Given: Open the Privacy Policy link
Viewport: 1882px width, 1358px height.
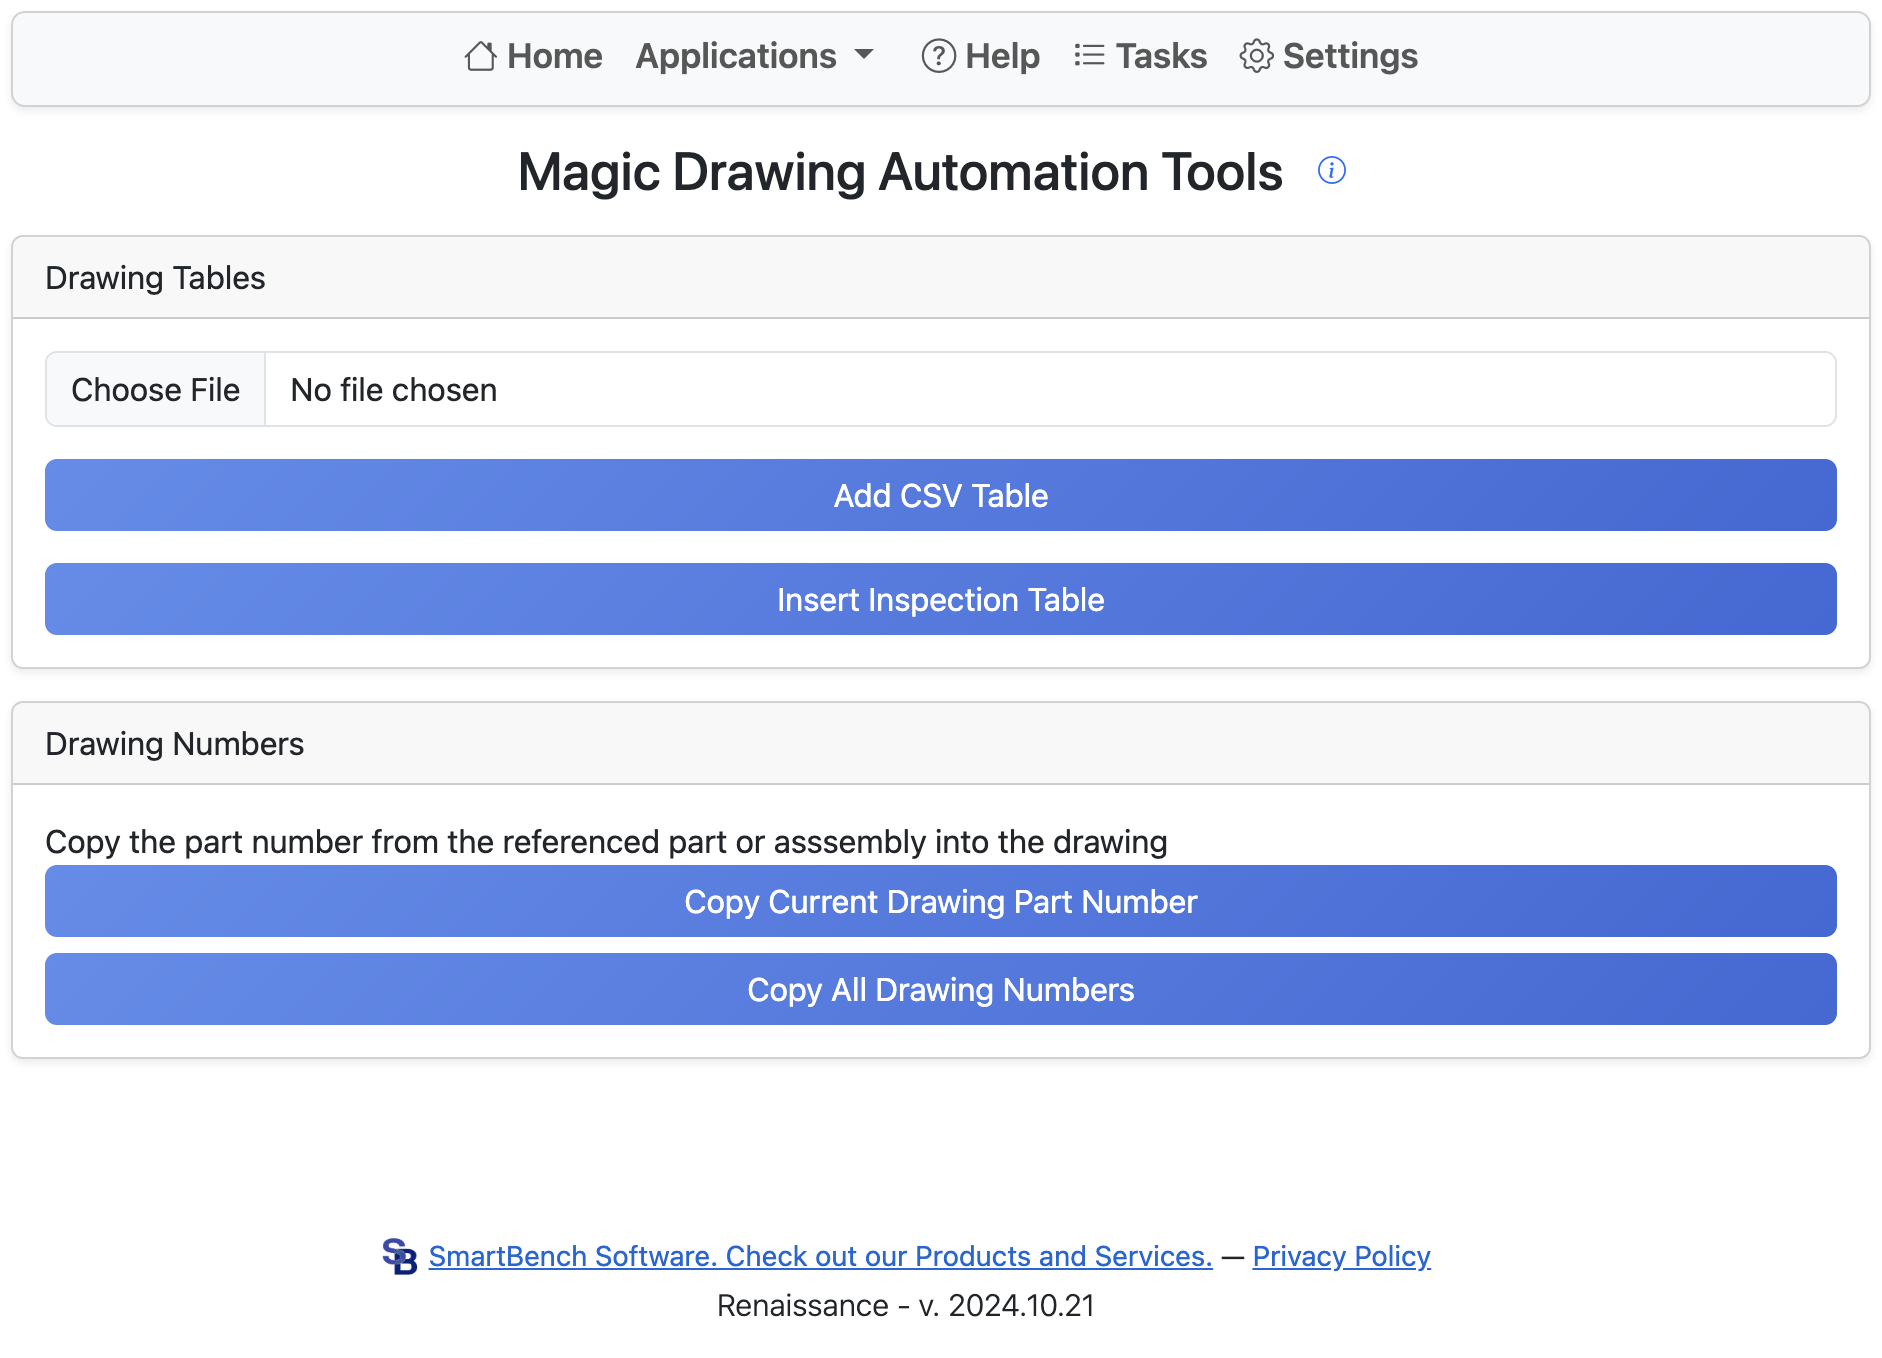Looking at the screenshot, I should point(1340,1256).
